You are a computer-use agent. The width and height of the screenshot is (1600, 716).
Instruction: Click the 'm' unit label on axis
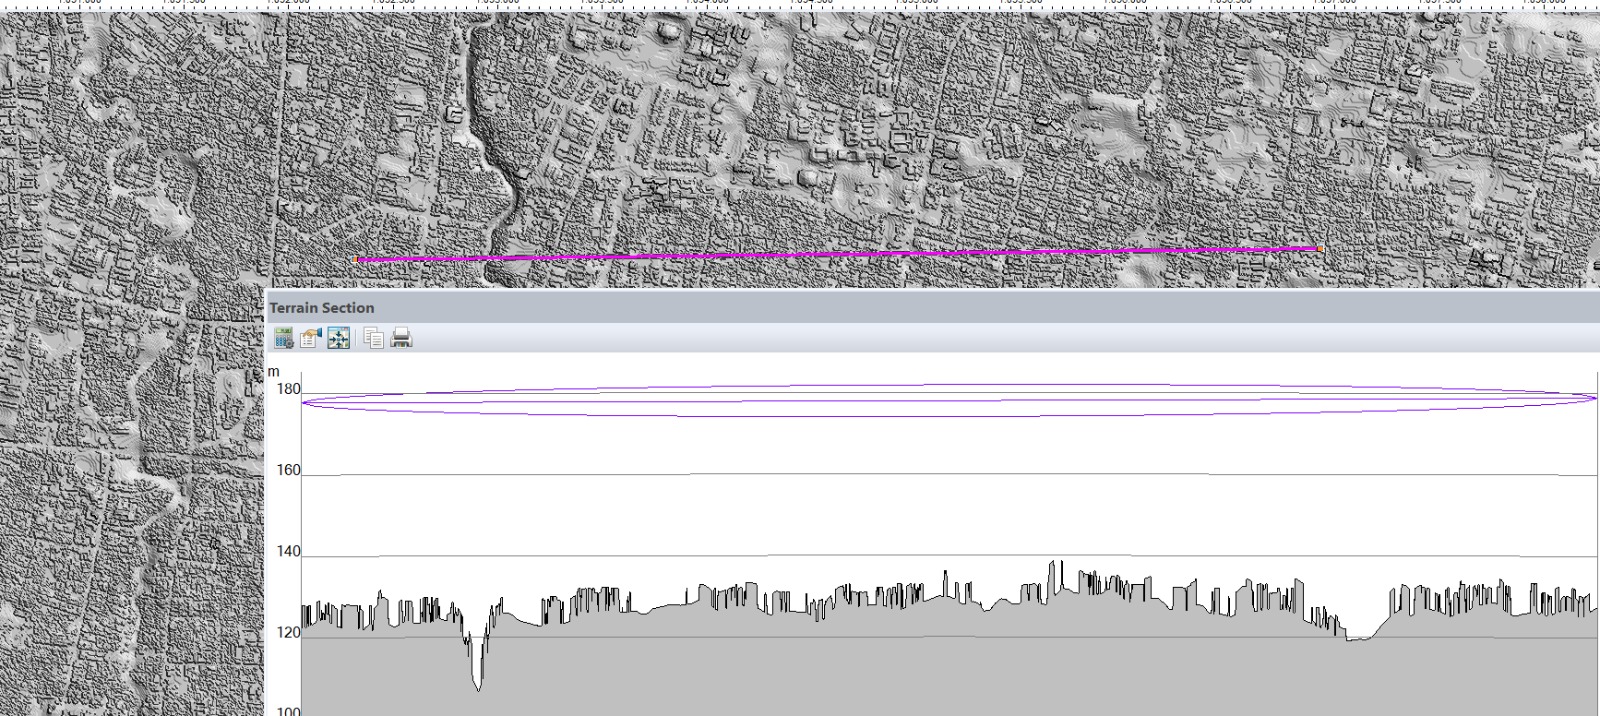click(x=274, y=372)
